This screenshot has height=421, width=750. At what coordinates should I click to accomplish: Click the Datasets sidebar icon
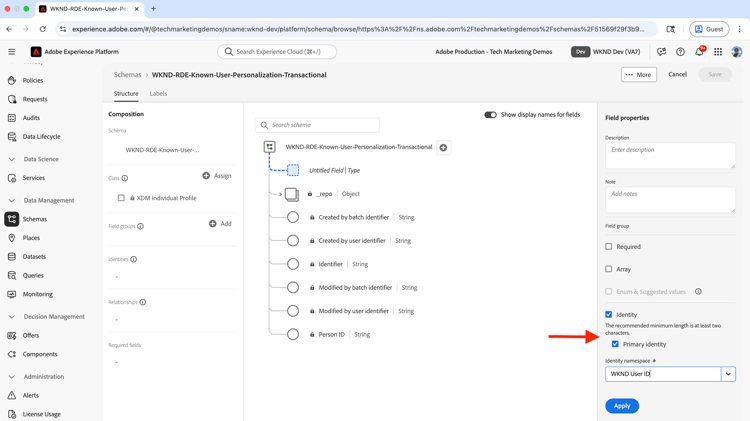(12, 256)
